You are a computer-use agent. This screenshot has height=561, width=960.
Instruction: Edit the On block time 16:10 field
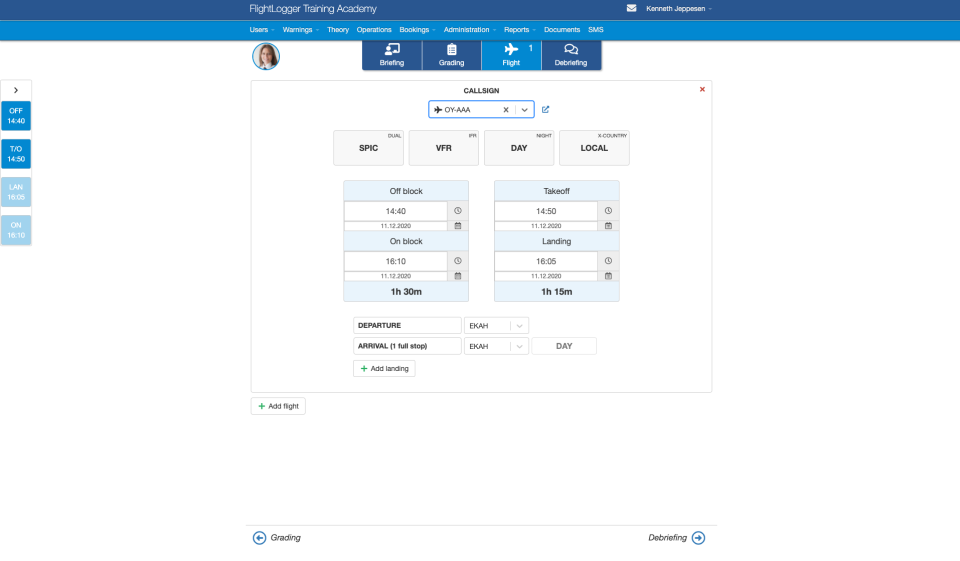click(396, 261)
